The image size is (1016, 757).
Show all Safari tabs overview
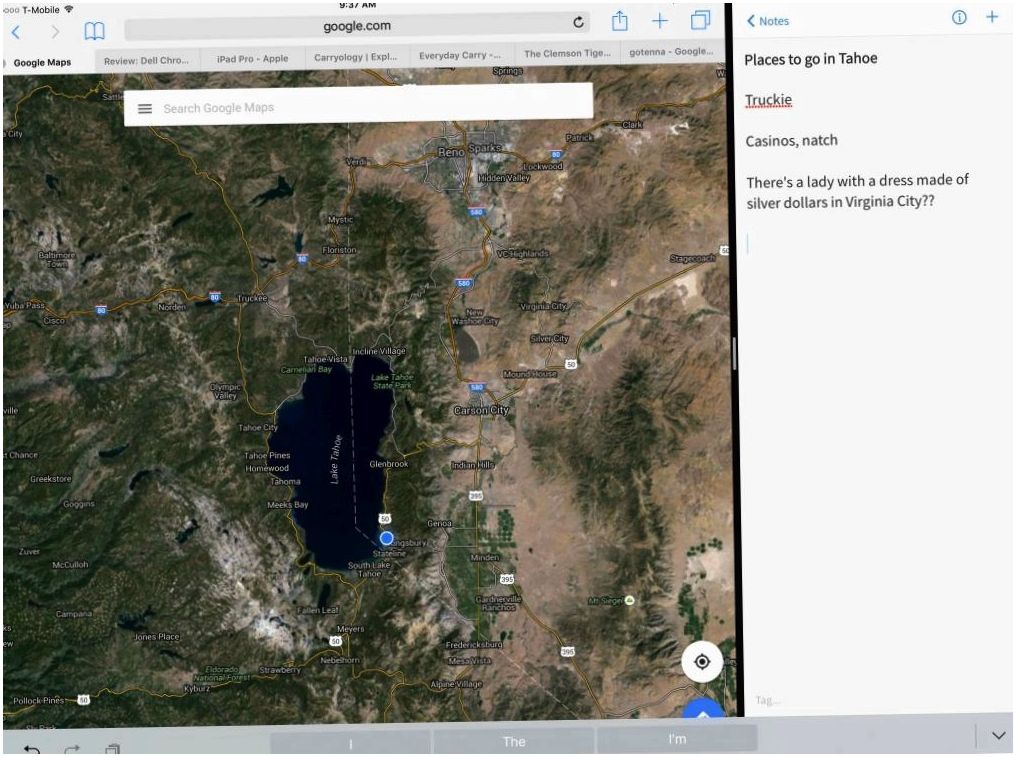pos(700,20)
